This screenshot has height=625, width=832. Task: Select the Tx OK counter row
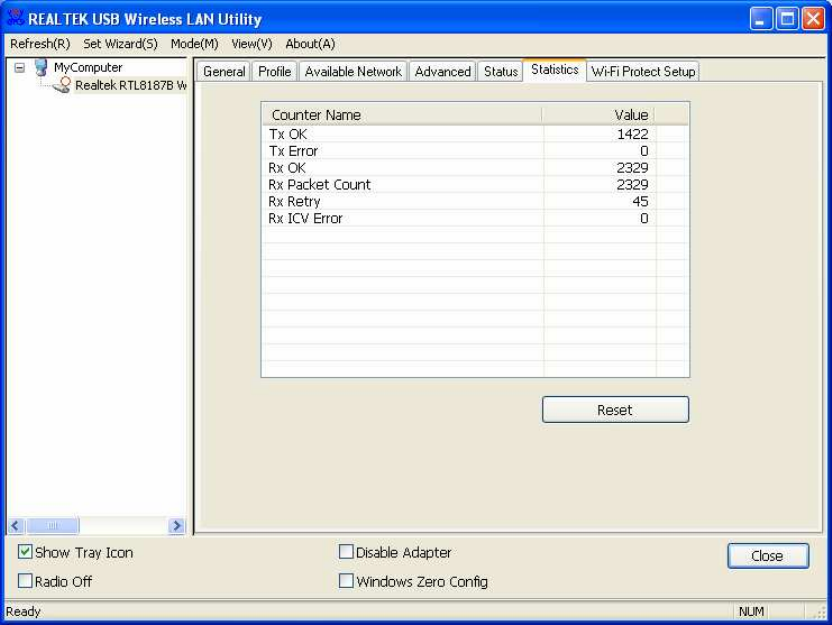(475, 134)
